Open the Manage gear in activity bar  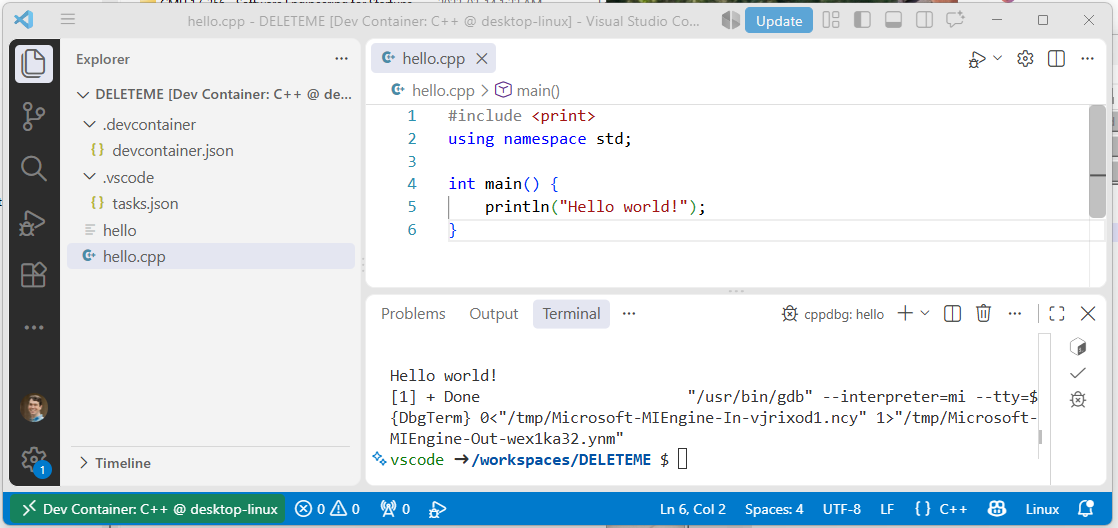coord(34,460)
